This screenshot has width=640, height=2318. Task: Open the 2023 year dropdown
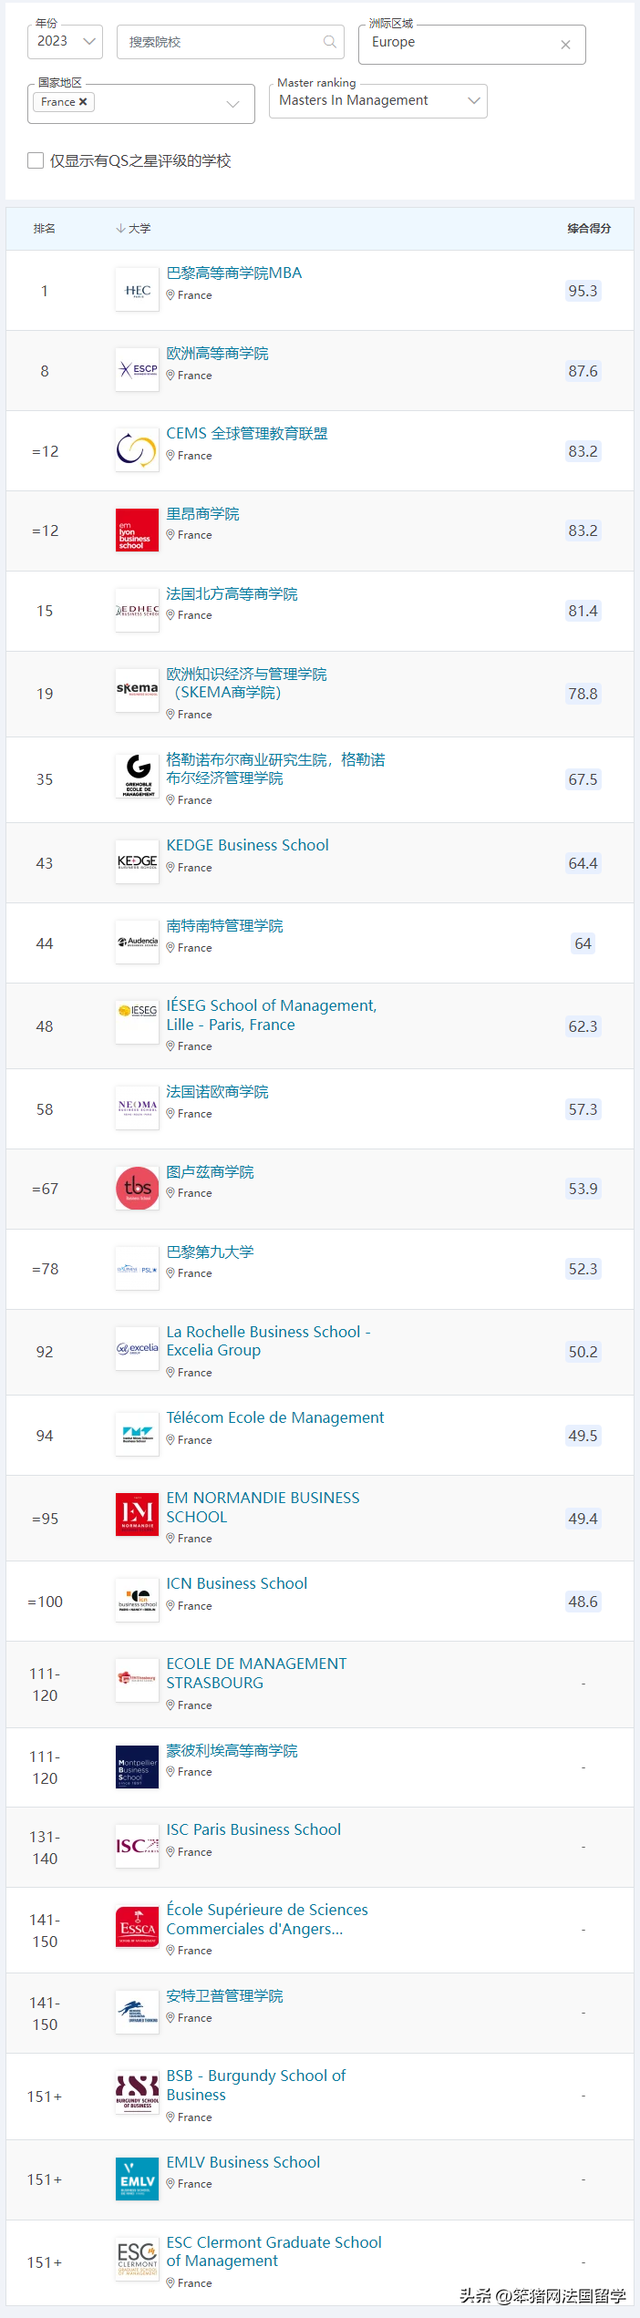(65, 41)
